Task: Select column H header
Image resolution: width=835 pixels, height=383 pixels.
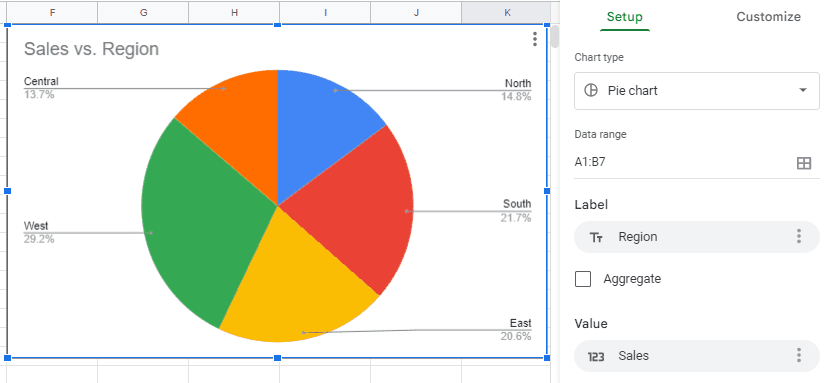Action: coord(234,12)
